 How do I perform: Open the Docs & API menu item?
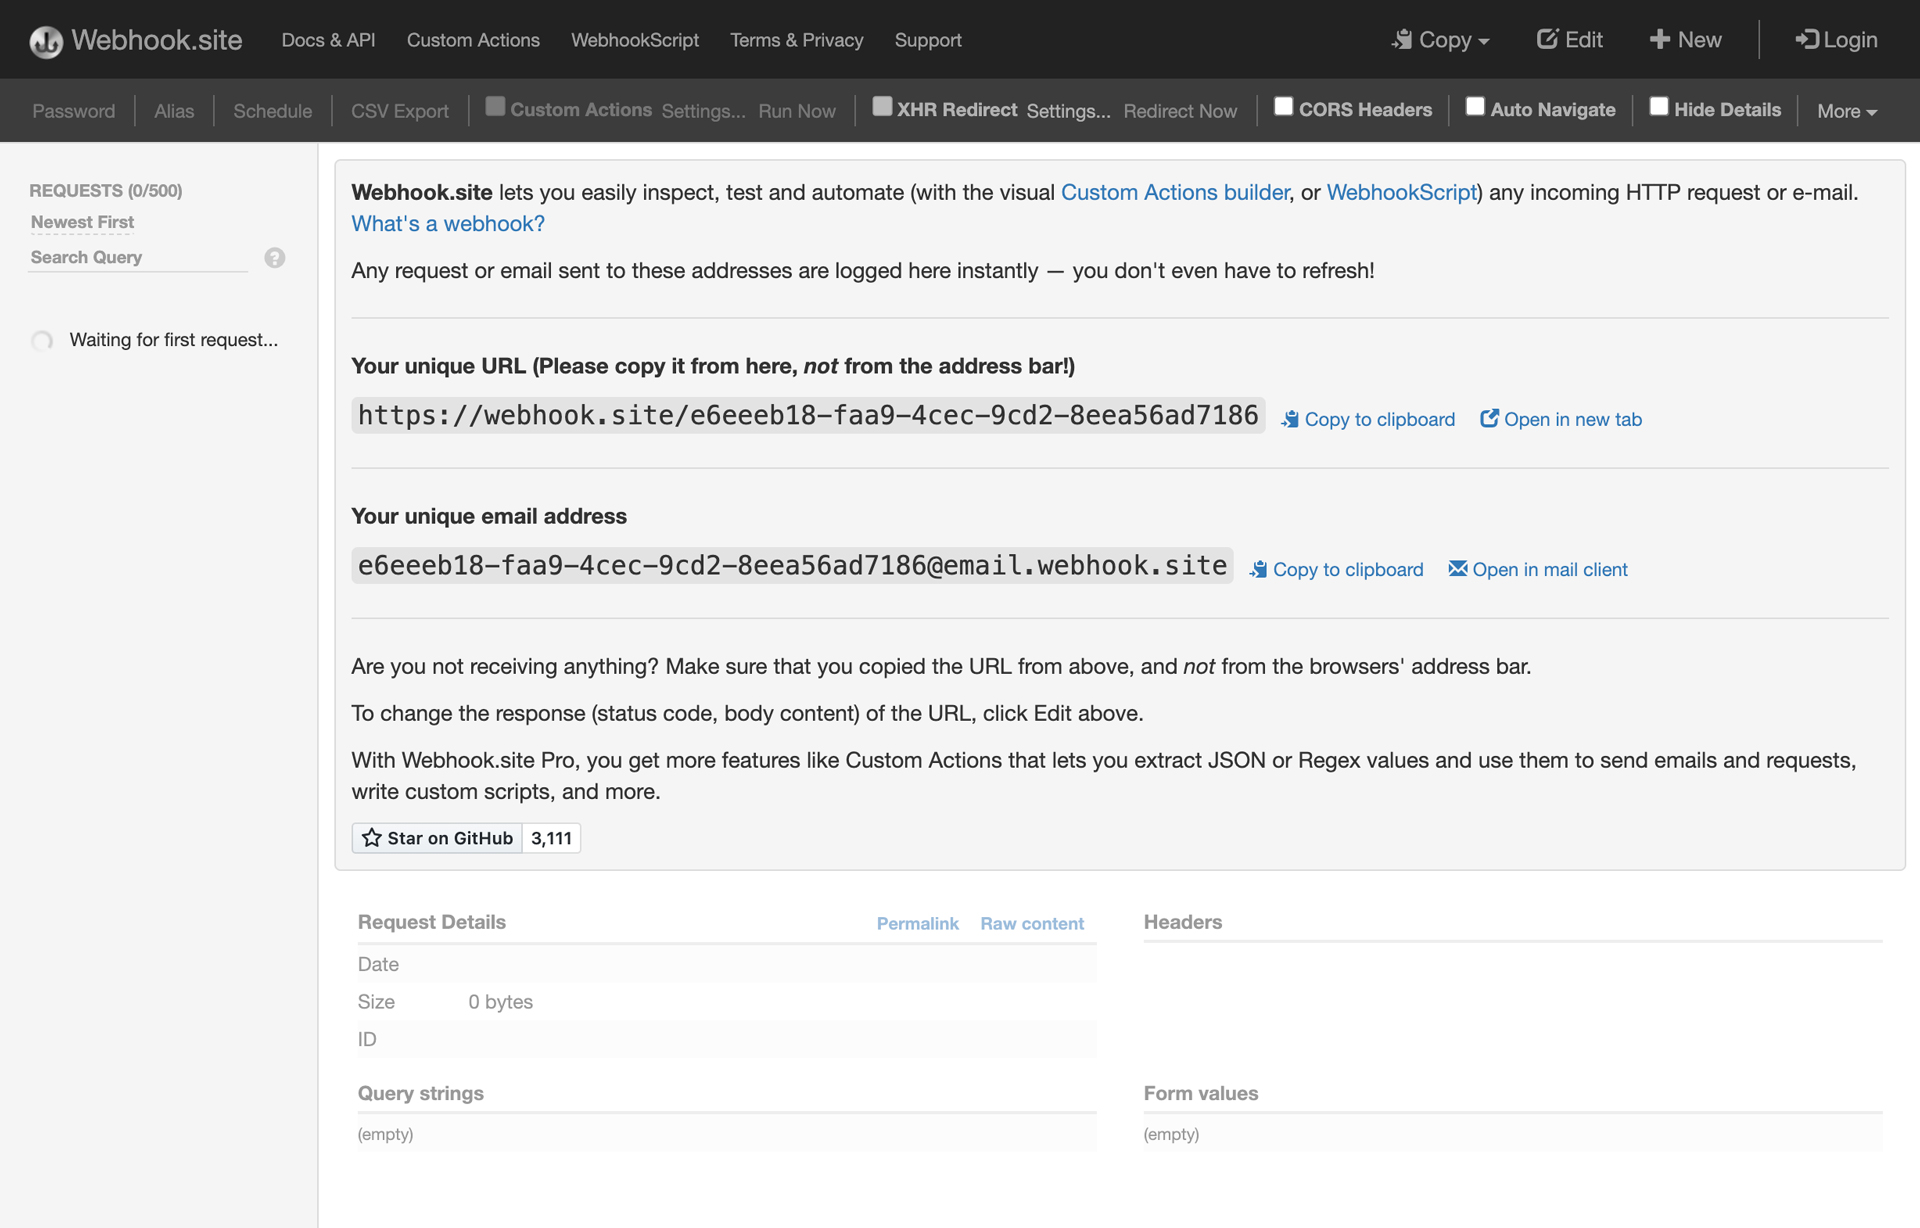[x=328, y=40]
